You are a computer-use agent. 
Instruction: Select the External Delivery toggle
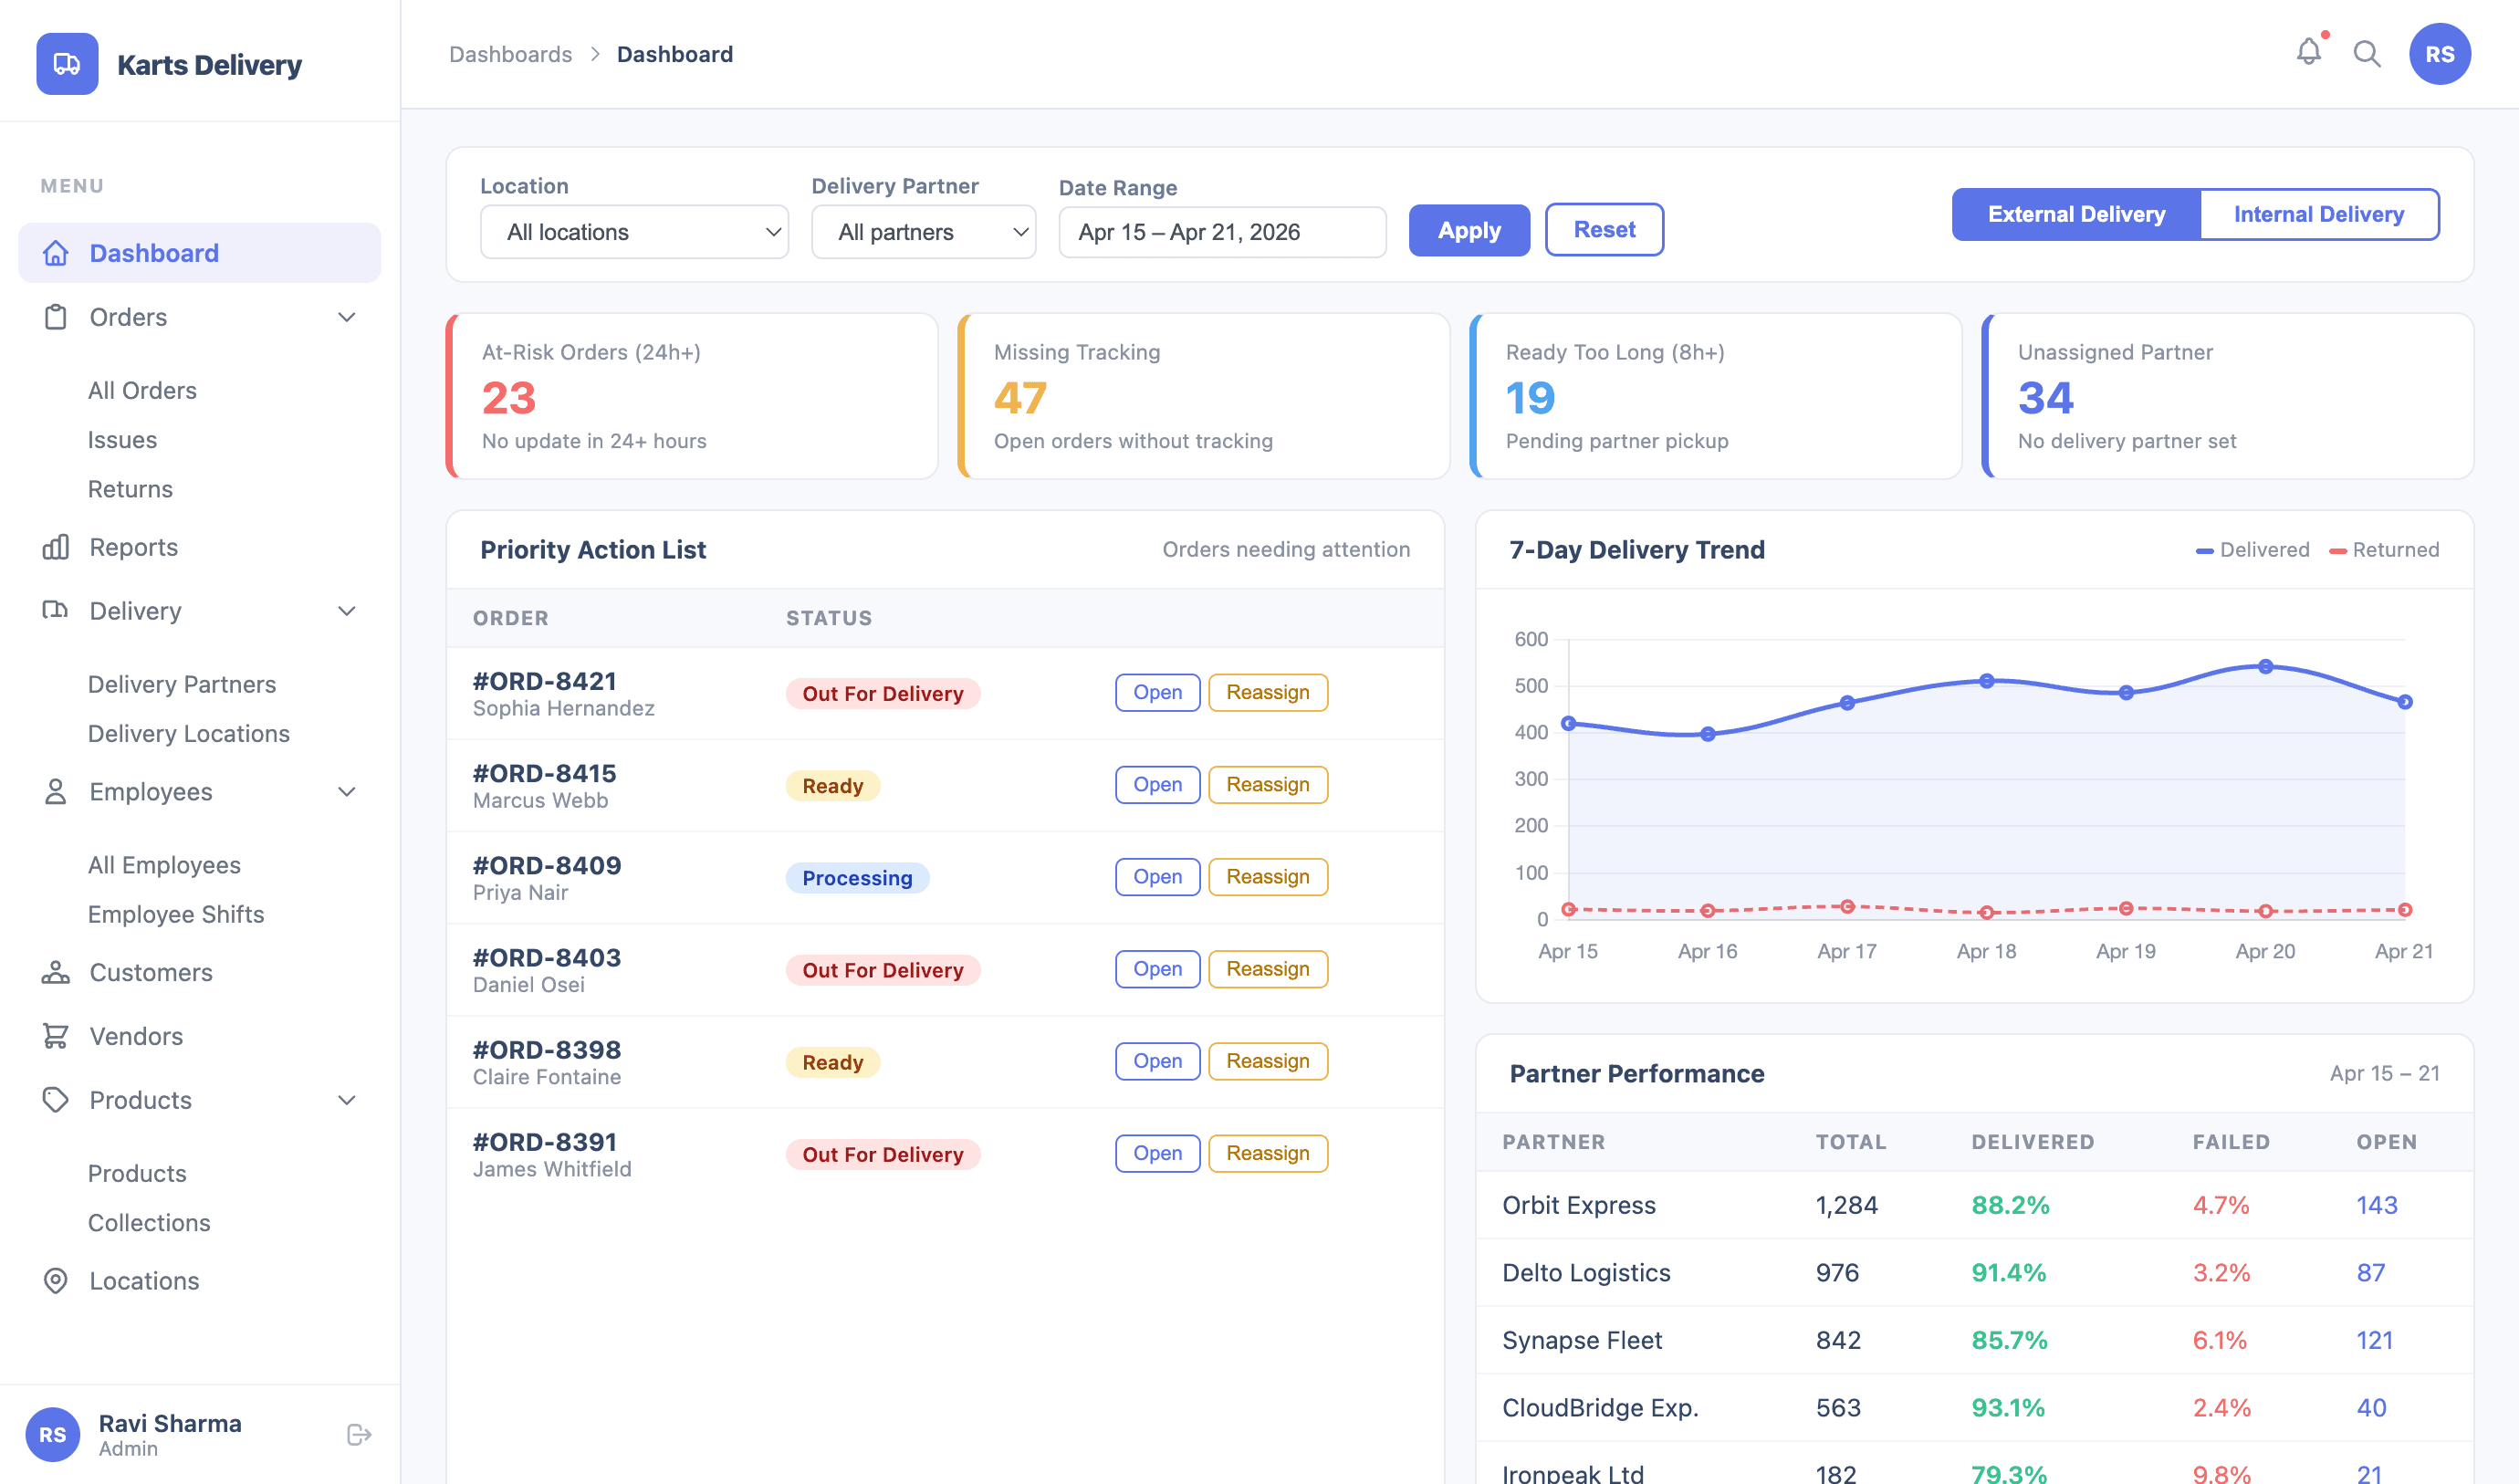(x=2076, y=214)
